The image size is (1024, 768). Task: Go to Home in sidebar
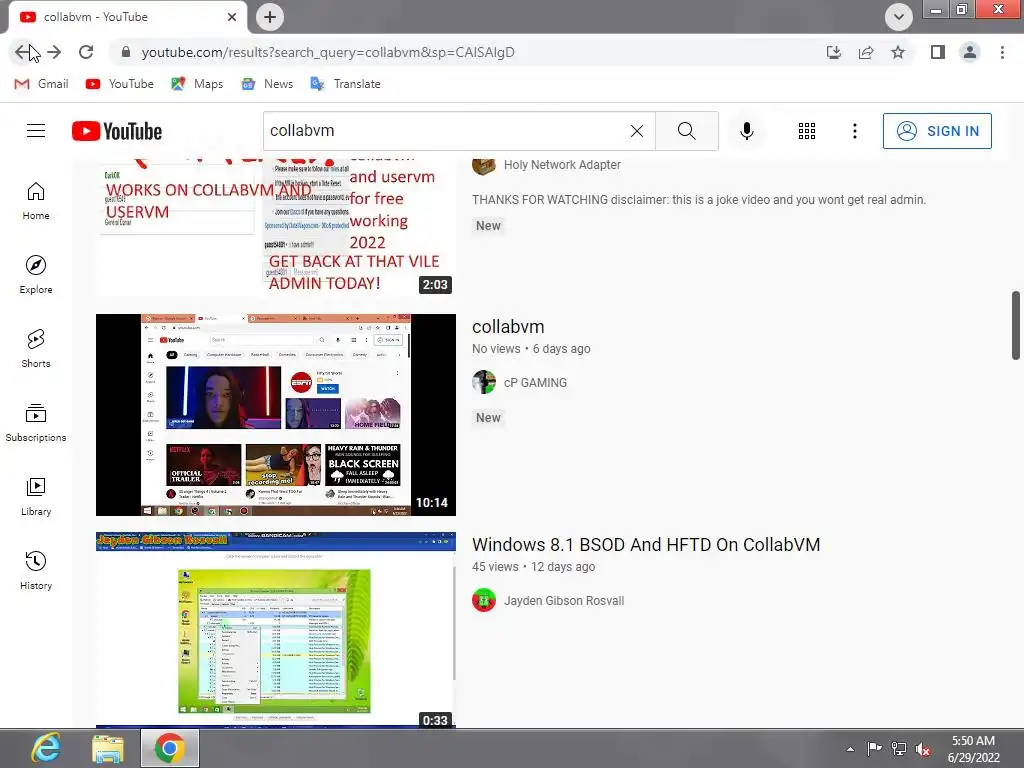pyautogui.click(x=36, y=201)
